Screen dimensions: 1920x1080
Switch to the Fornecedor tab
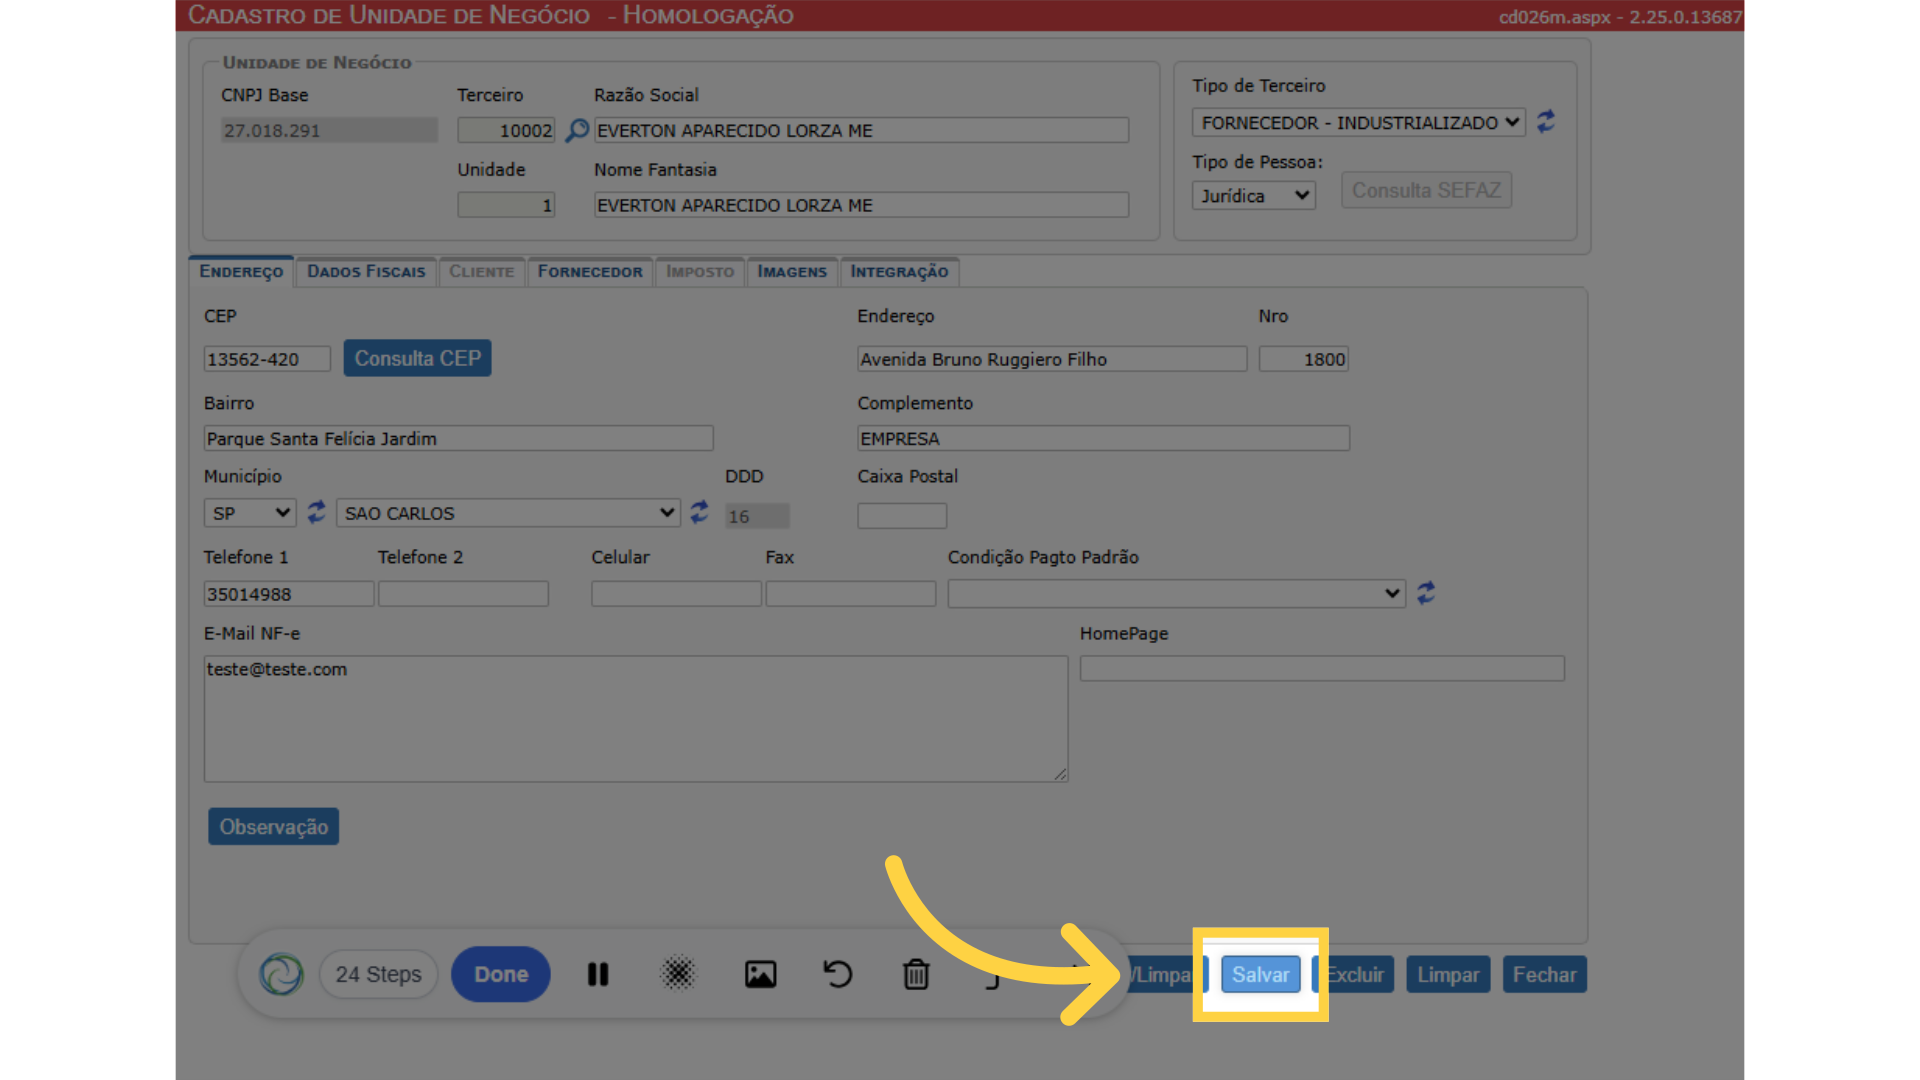590,271
